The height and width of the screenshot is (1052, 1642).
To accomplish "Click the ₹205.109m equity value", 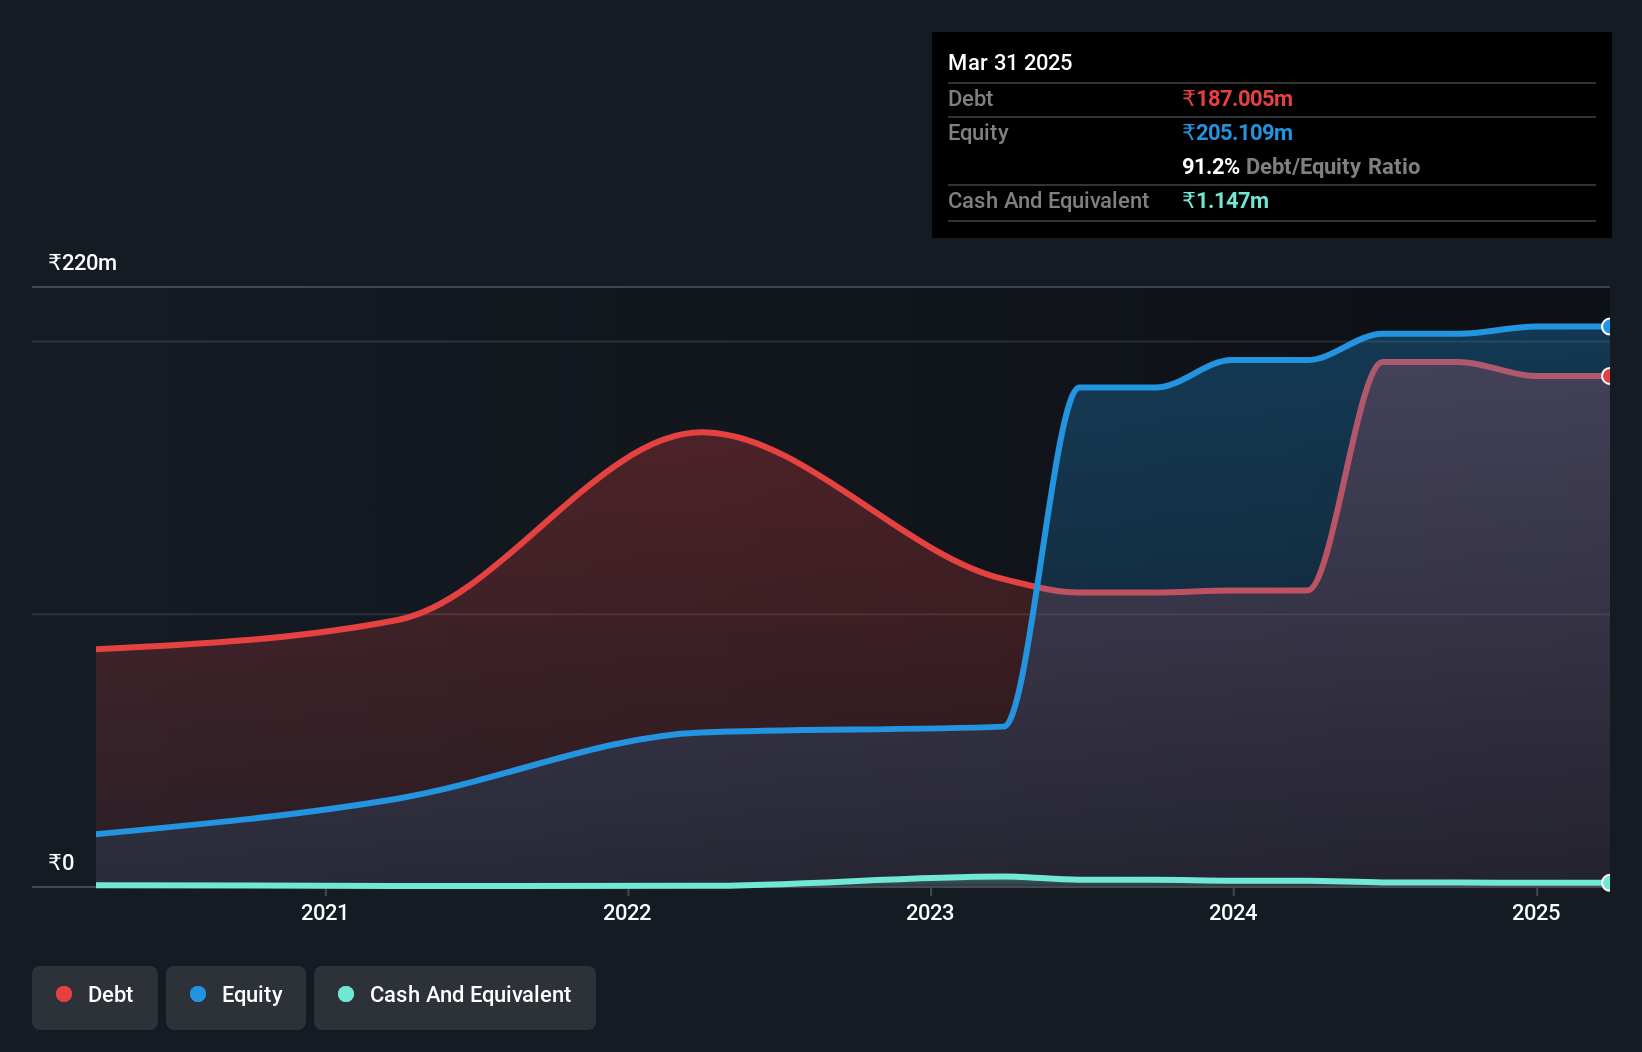I will click(x=1237, y=132).
